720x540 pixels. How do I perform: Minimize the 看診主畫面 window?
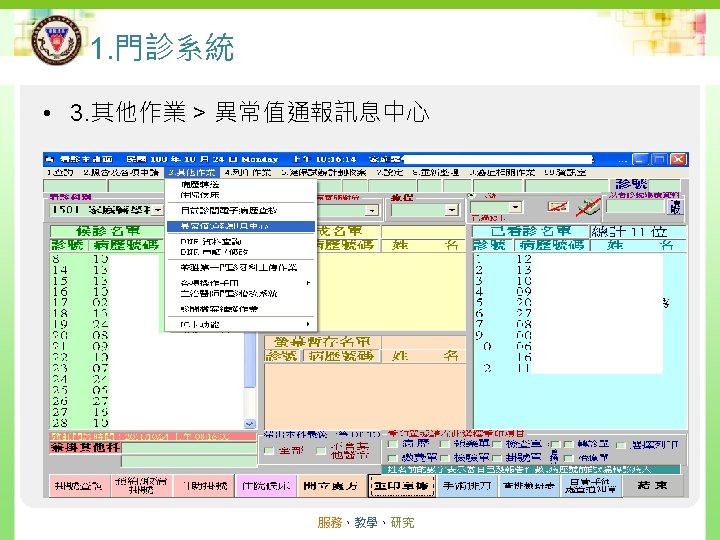click(640, 159)
